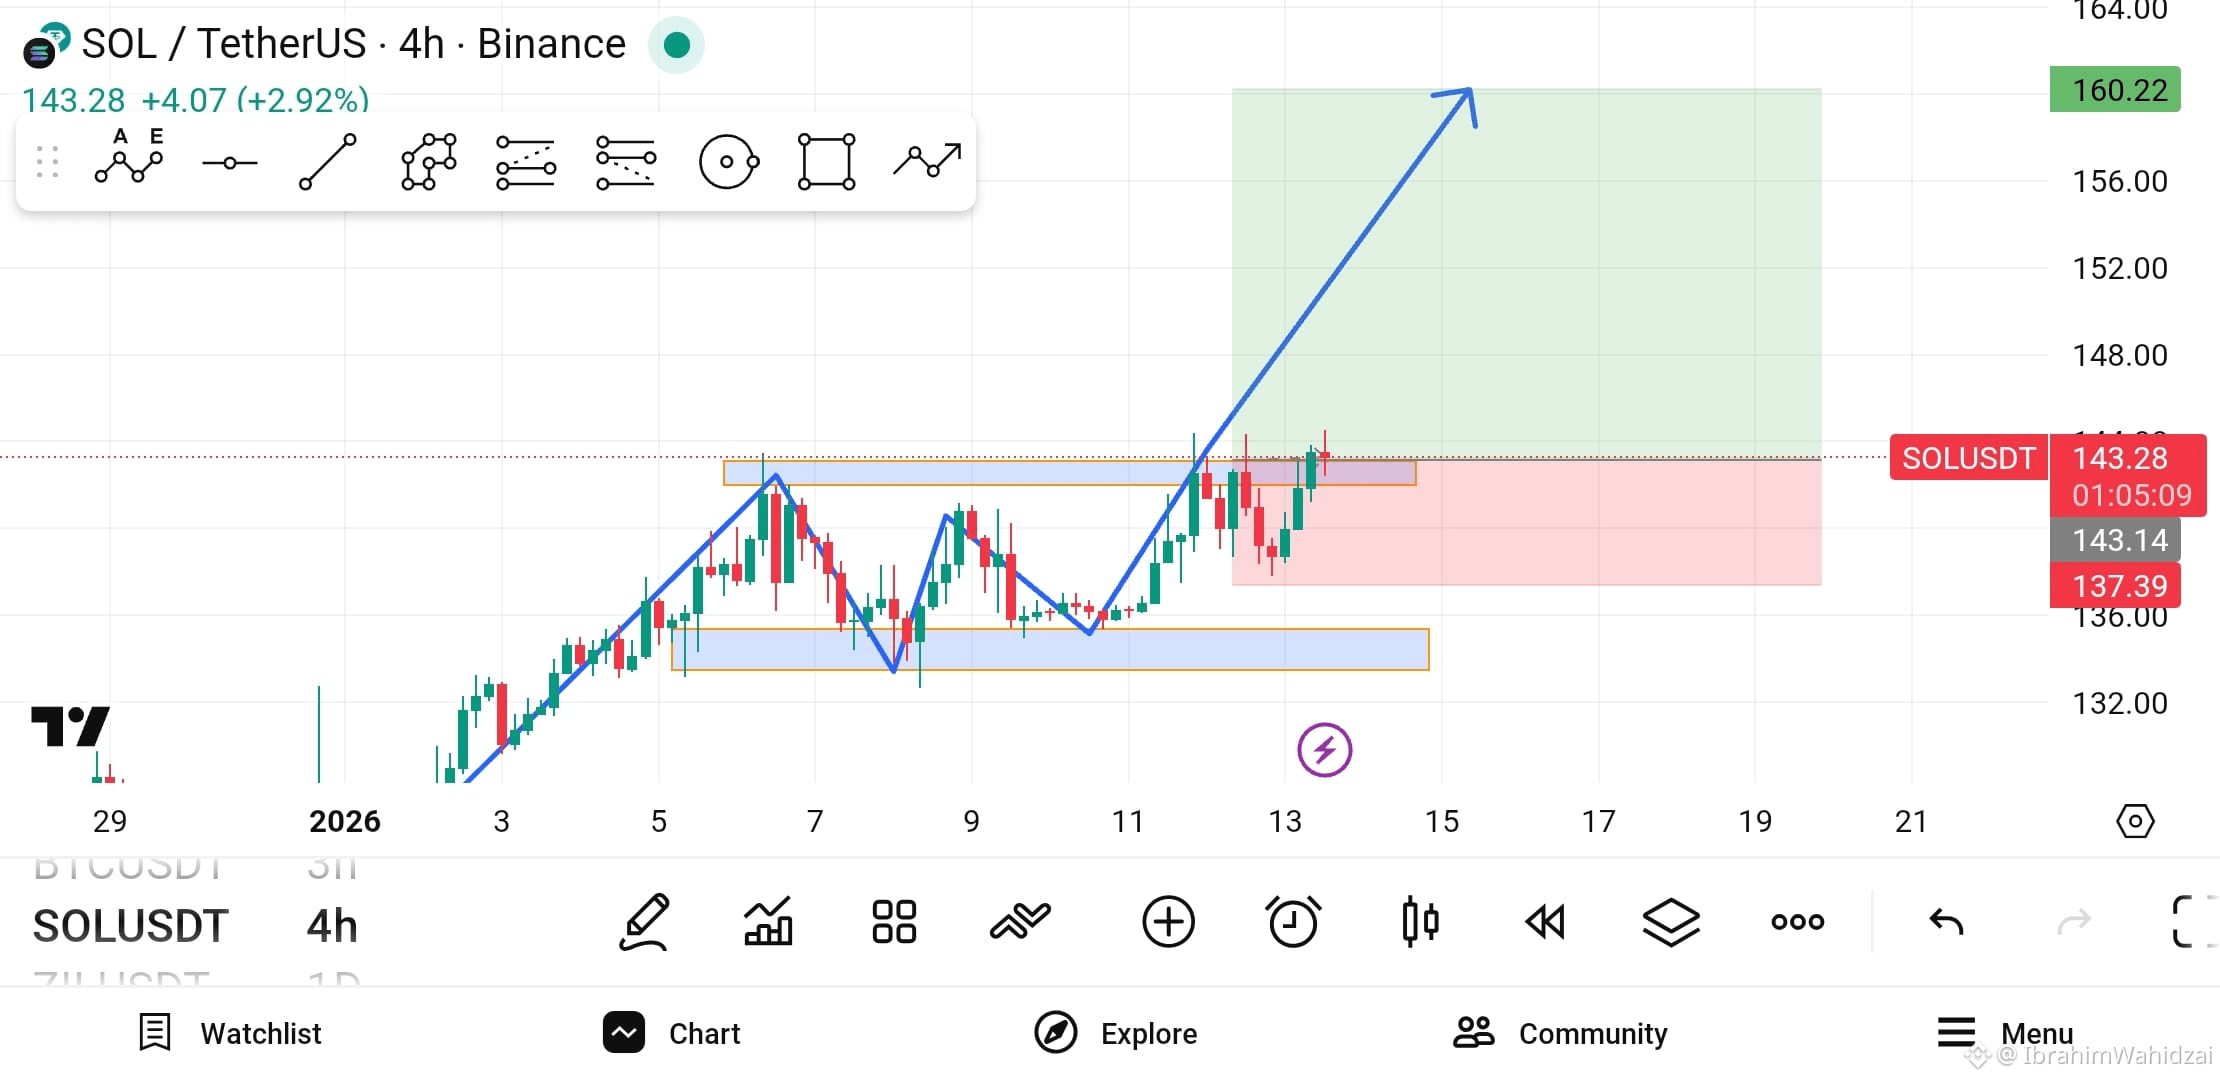Select the horizontal line drawing tool
This screenshot has height=1080, width=2220.
pos(229,163)
